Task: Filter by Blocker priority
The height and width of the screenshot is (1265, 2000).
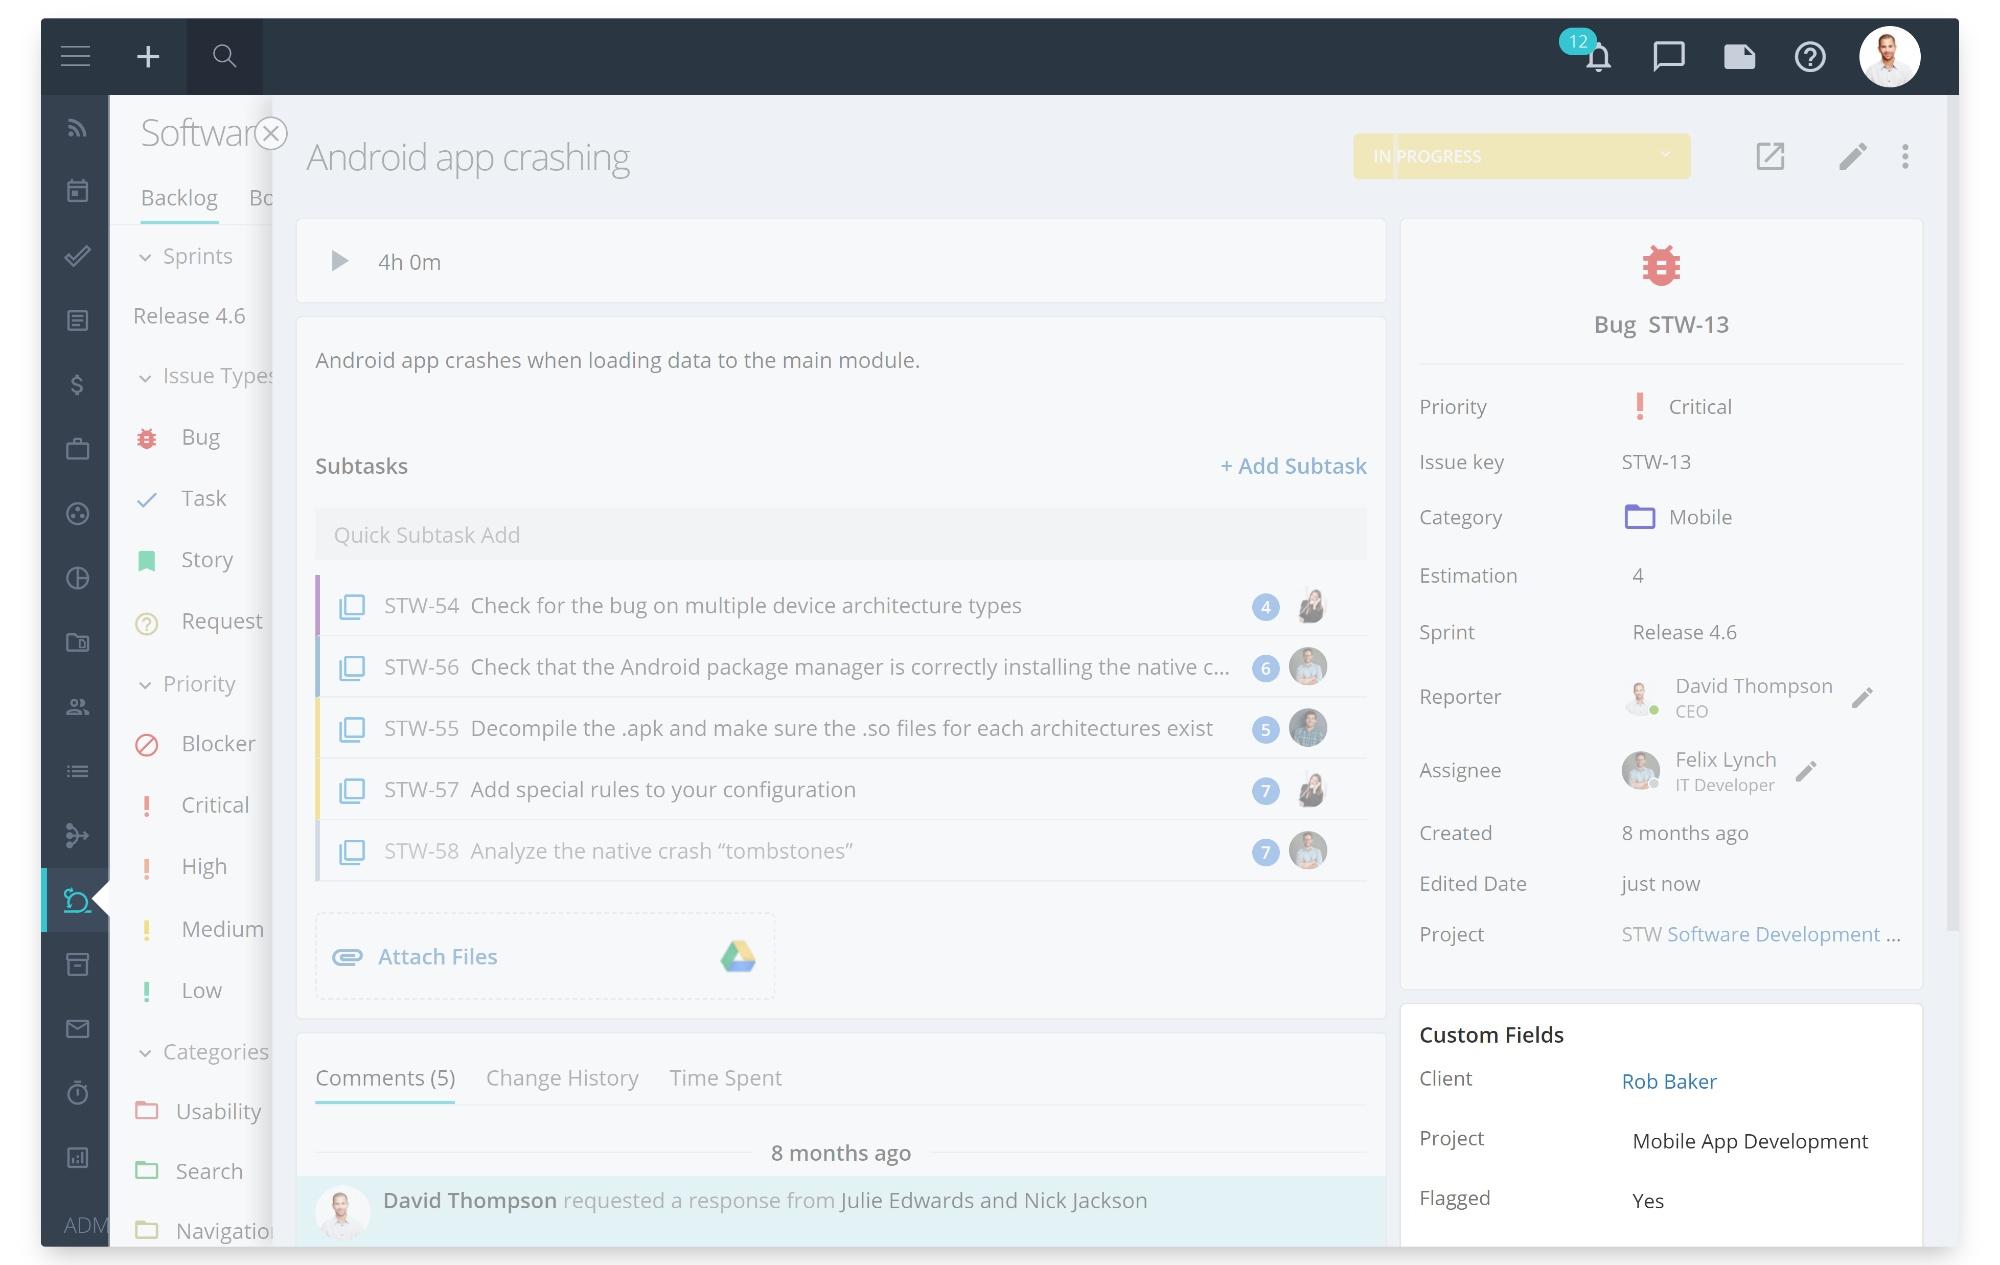Action: tap(218, 744)
